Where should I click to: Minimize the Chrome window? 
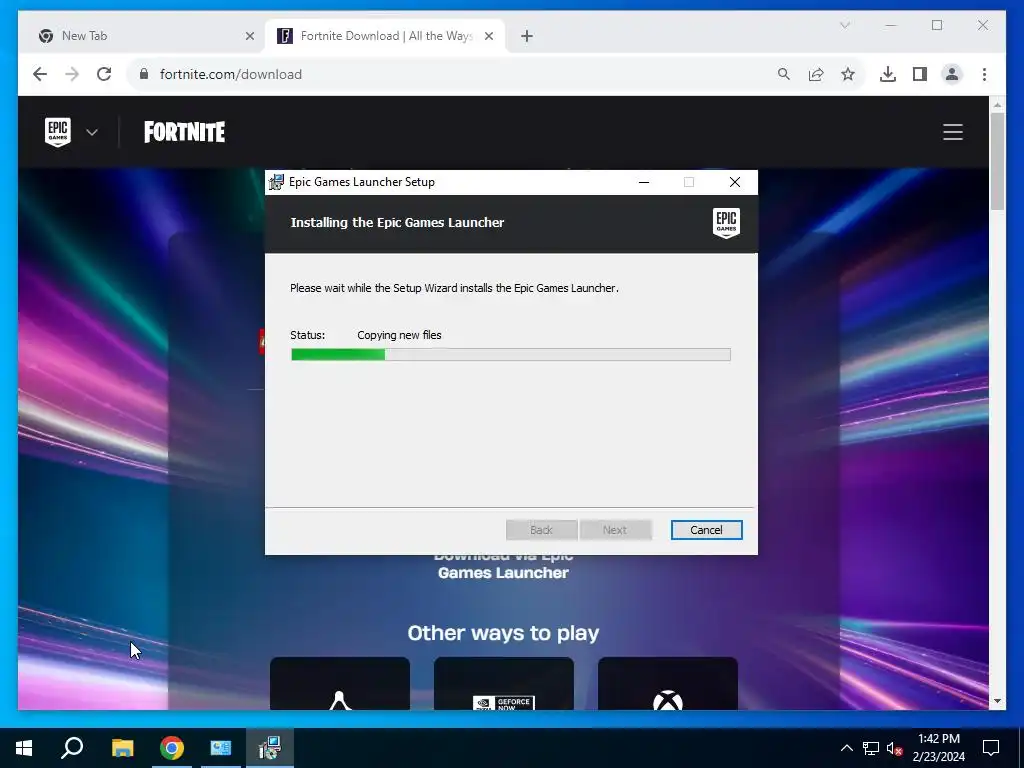(x=891, y=25)
